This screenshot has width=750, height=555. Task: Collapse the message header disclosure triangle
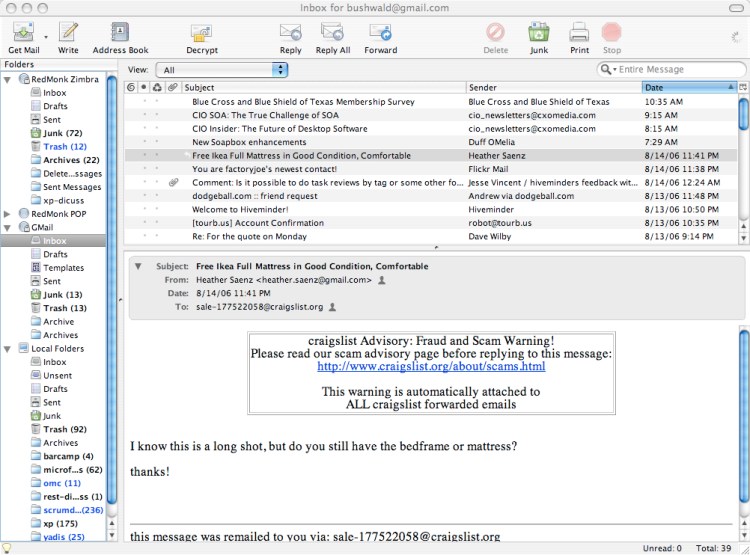coord(138,266)
